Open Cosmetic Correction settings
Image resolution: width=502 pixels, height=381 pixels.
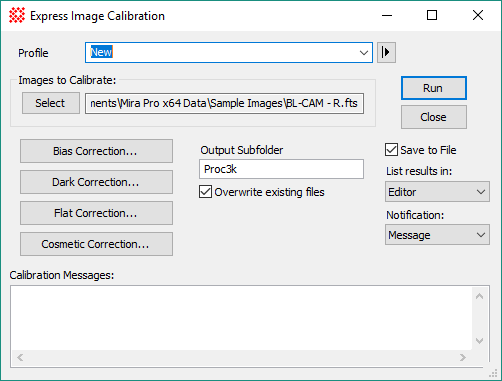tap(96, 244)
